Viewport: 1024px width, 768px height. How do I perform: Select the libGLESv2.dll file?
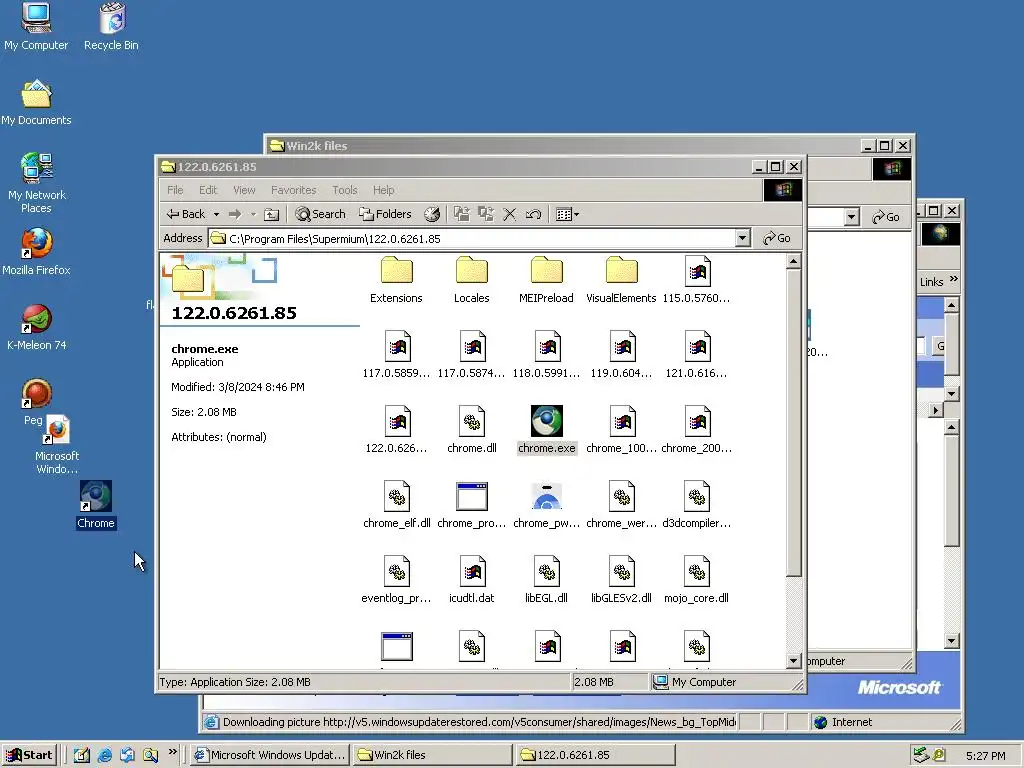click(x=621, y=581)
